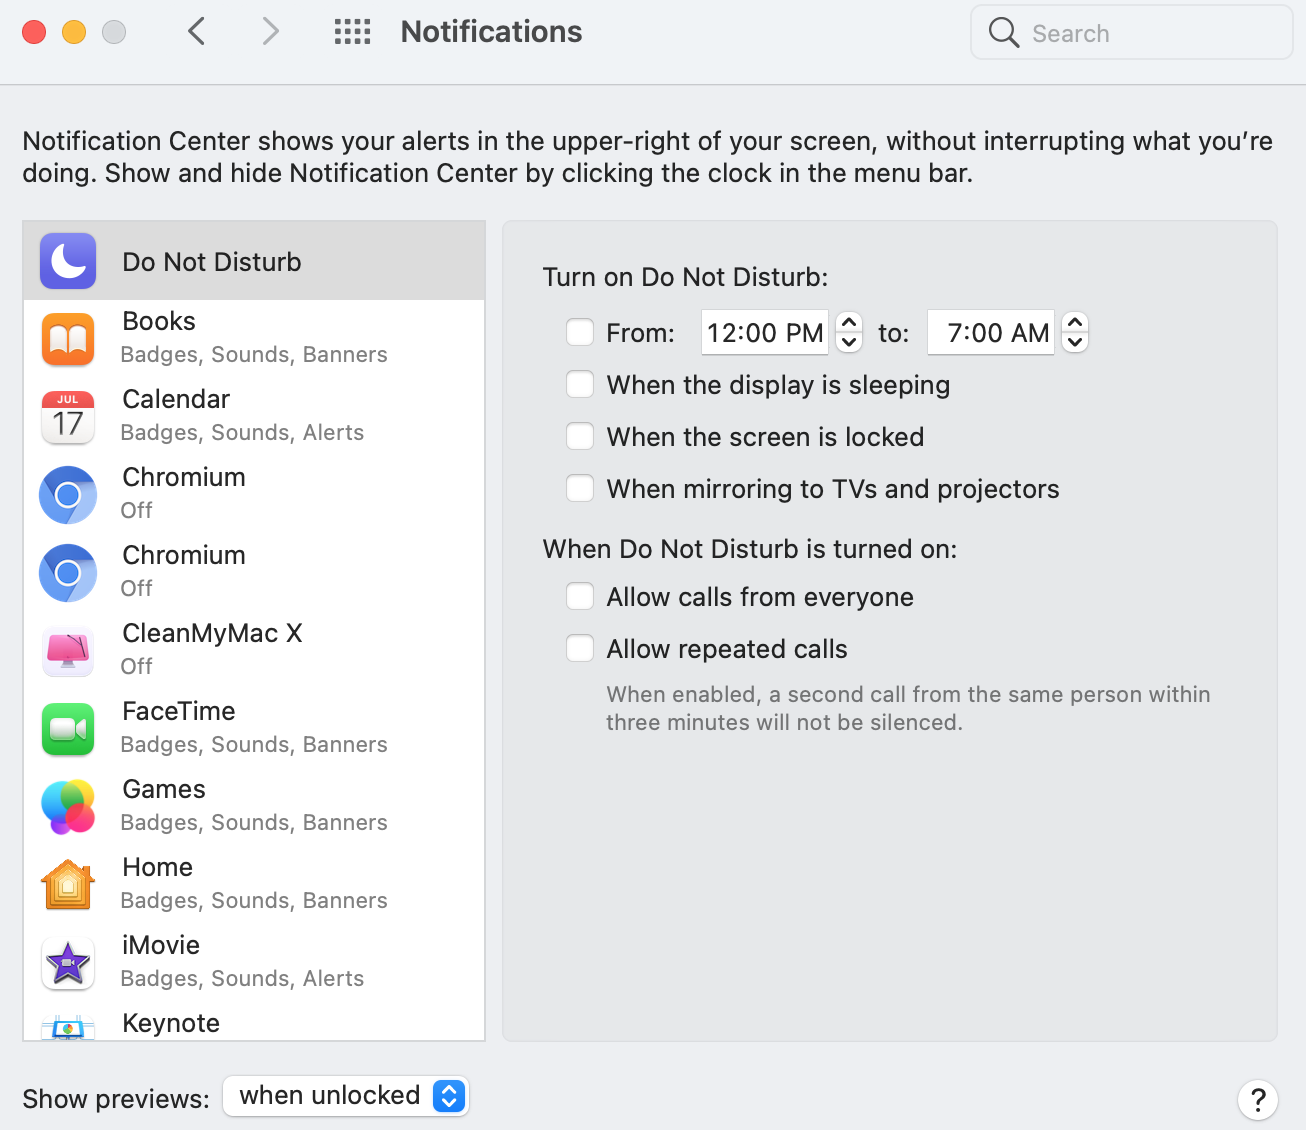Click the Calendar app icon
The height and width of the screenshot is (1130, 1306).
pos(68,417)
